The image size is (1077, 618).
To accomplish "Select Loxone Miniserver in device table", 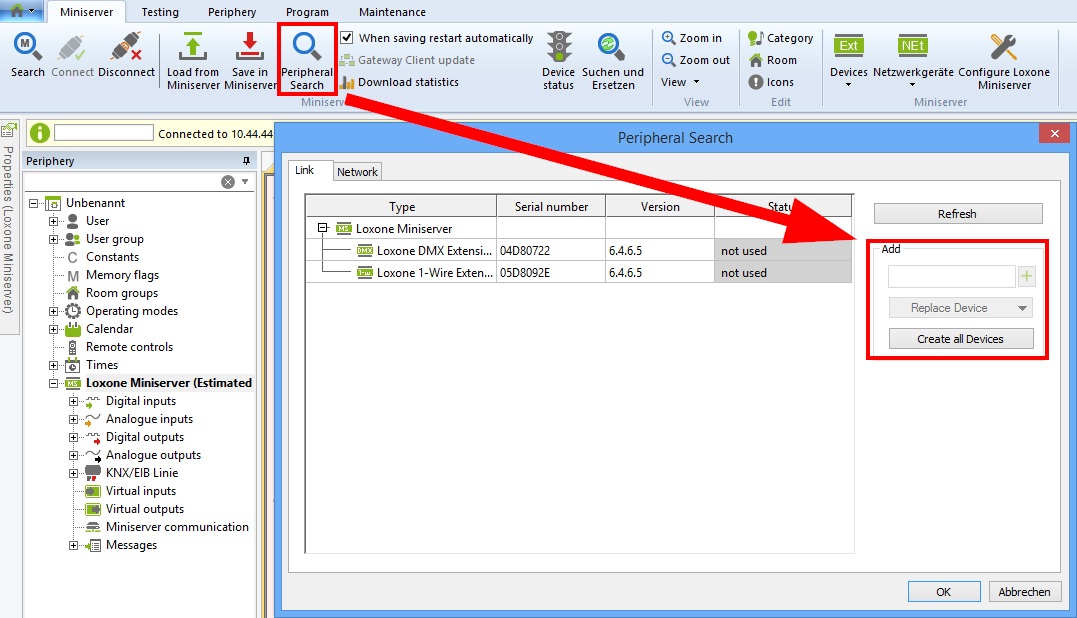I will click(x=404, y=229).
